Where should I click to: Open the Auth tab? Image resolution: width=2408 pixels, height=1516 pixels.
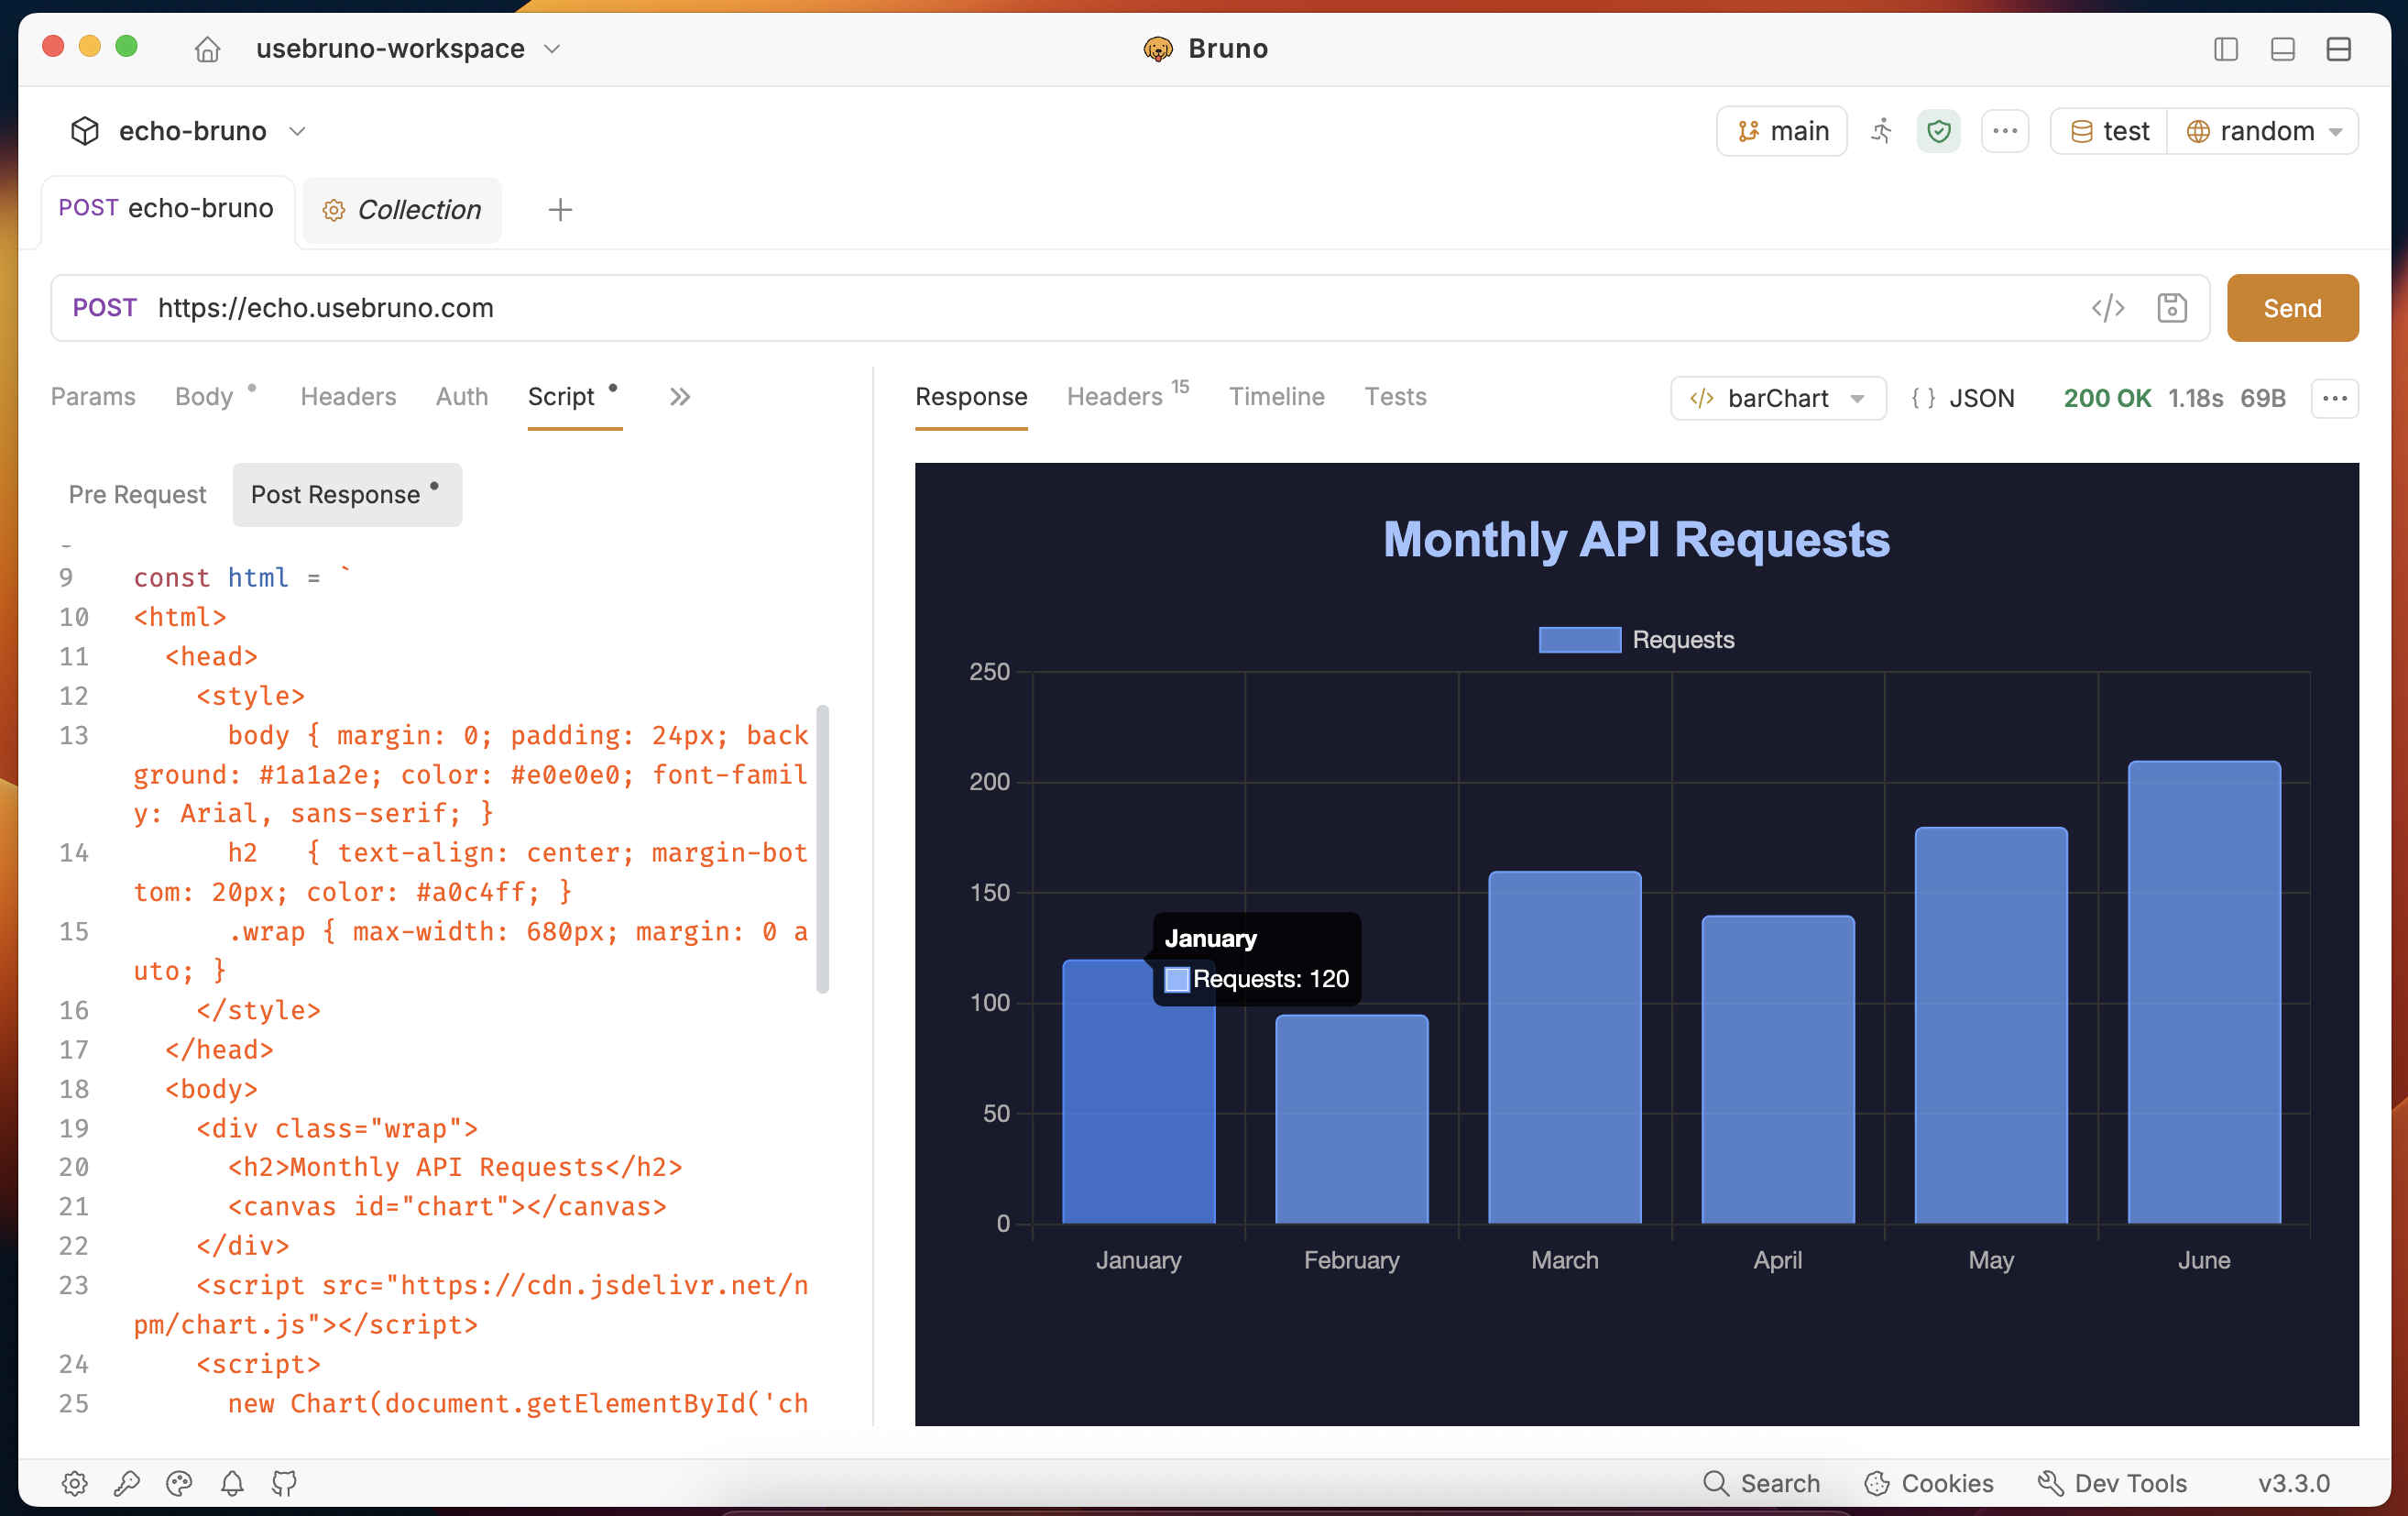(462, 397)
